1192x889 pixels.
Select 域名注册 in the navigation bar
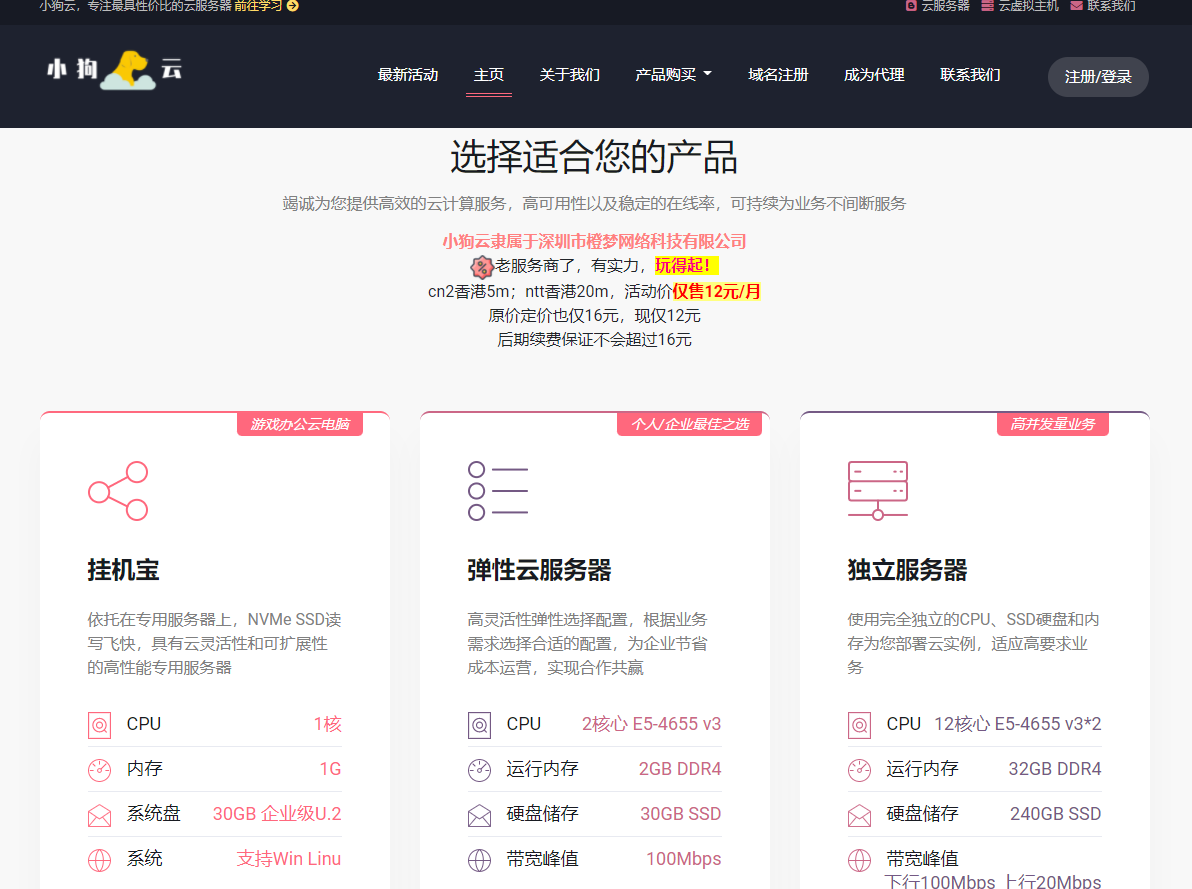tap(778, 74)
